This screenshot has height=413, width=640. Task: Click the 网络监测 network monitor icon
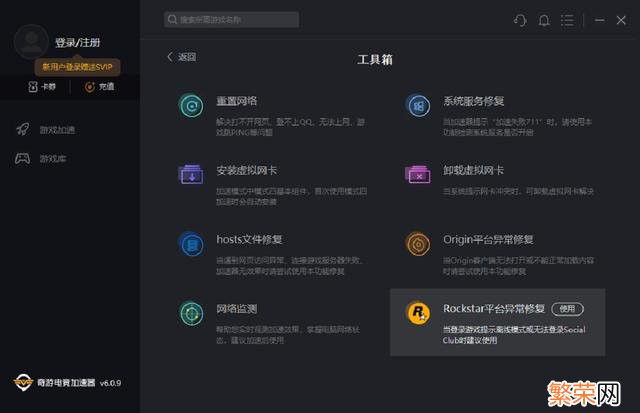click(x=191, y=313)
